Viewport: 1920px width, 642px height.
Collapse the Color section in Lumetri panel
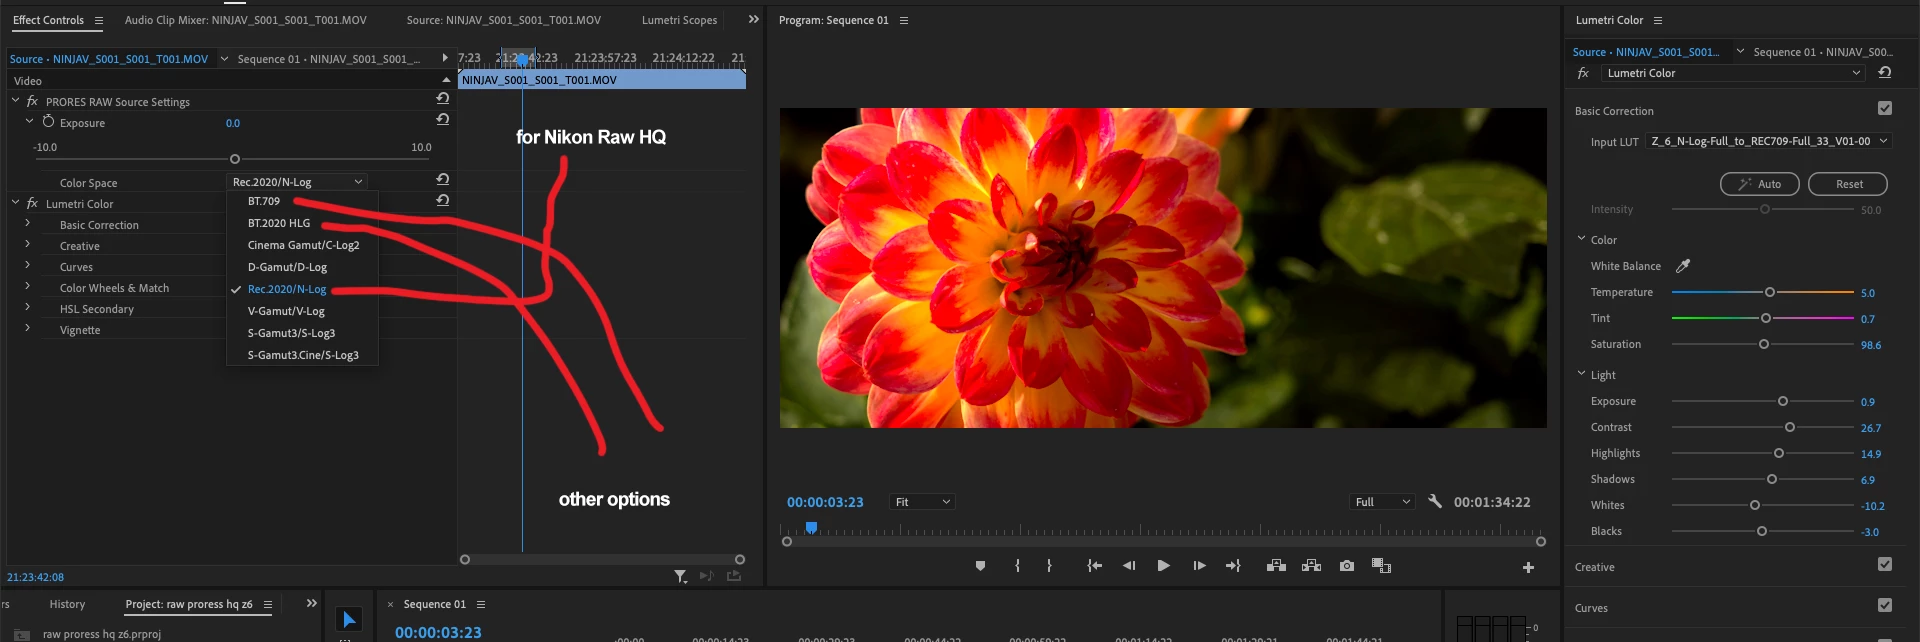[1581, 239]
